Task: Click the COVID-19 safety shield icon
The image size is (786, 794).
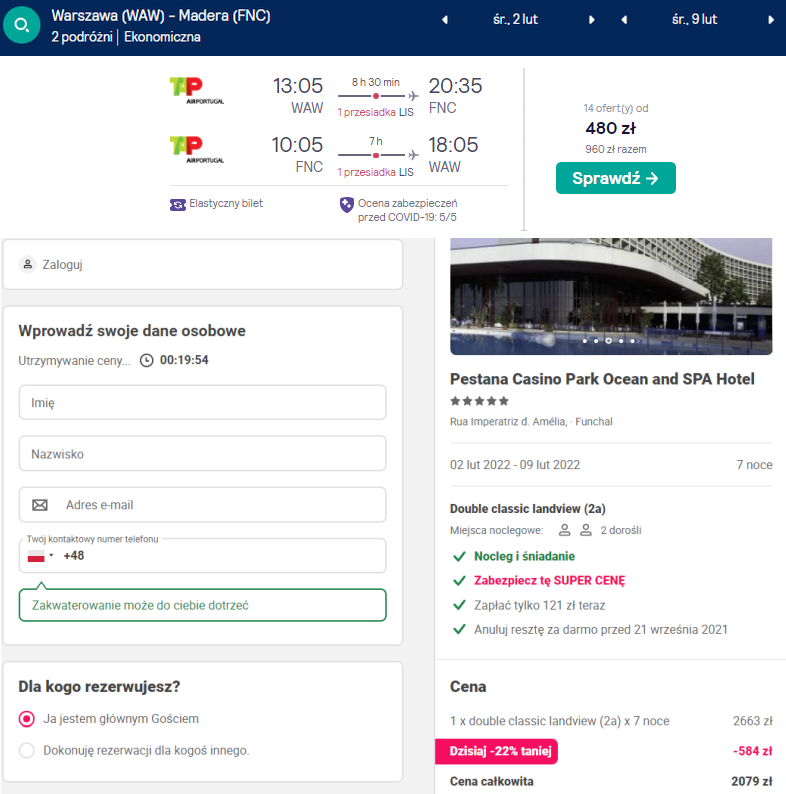Action: [x=347, y=204]
